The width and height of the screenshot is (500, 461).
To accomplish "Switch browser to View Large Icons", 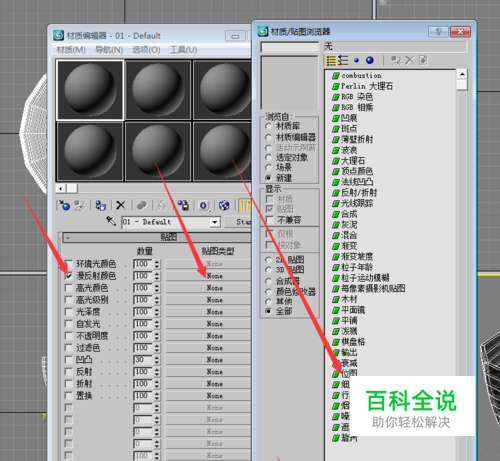I will 370,60.
